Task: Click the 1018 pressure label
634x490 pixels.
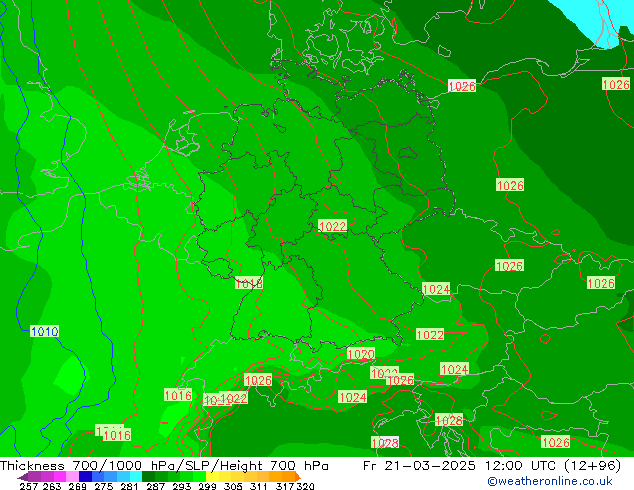Action: point(249,283)
